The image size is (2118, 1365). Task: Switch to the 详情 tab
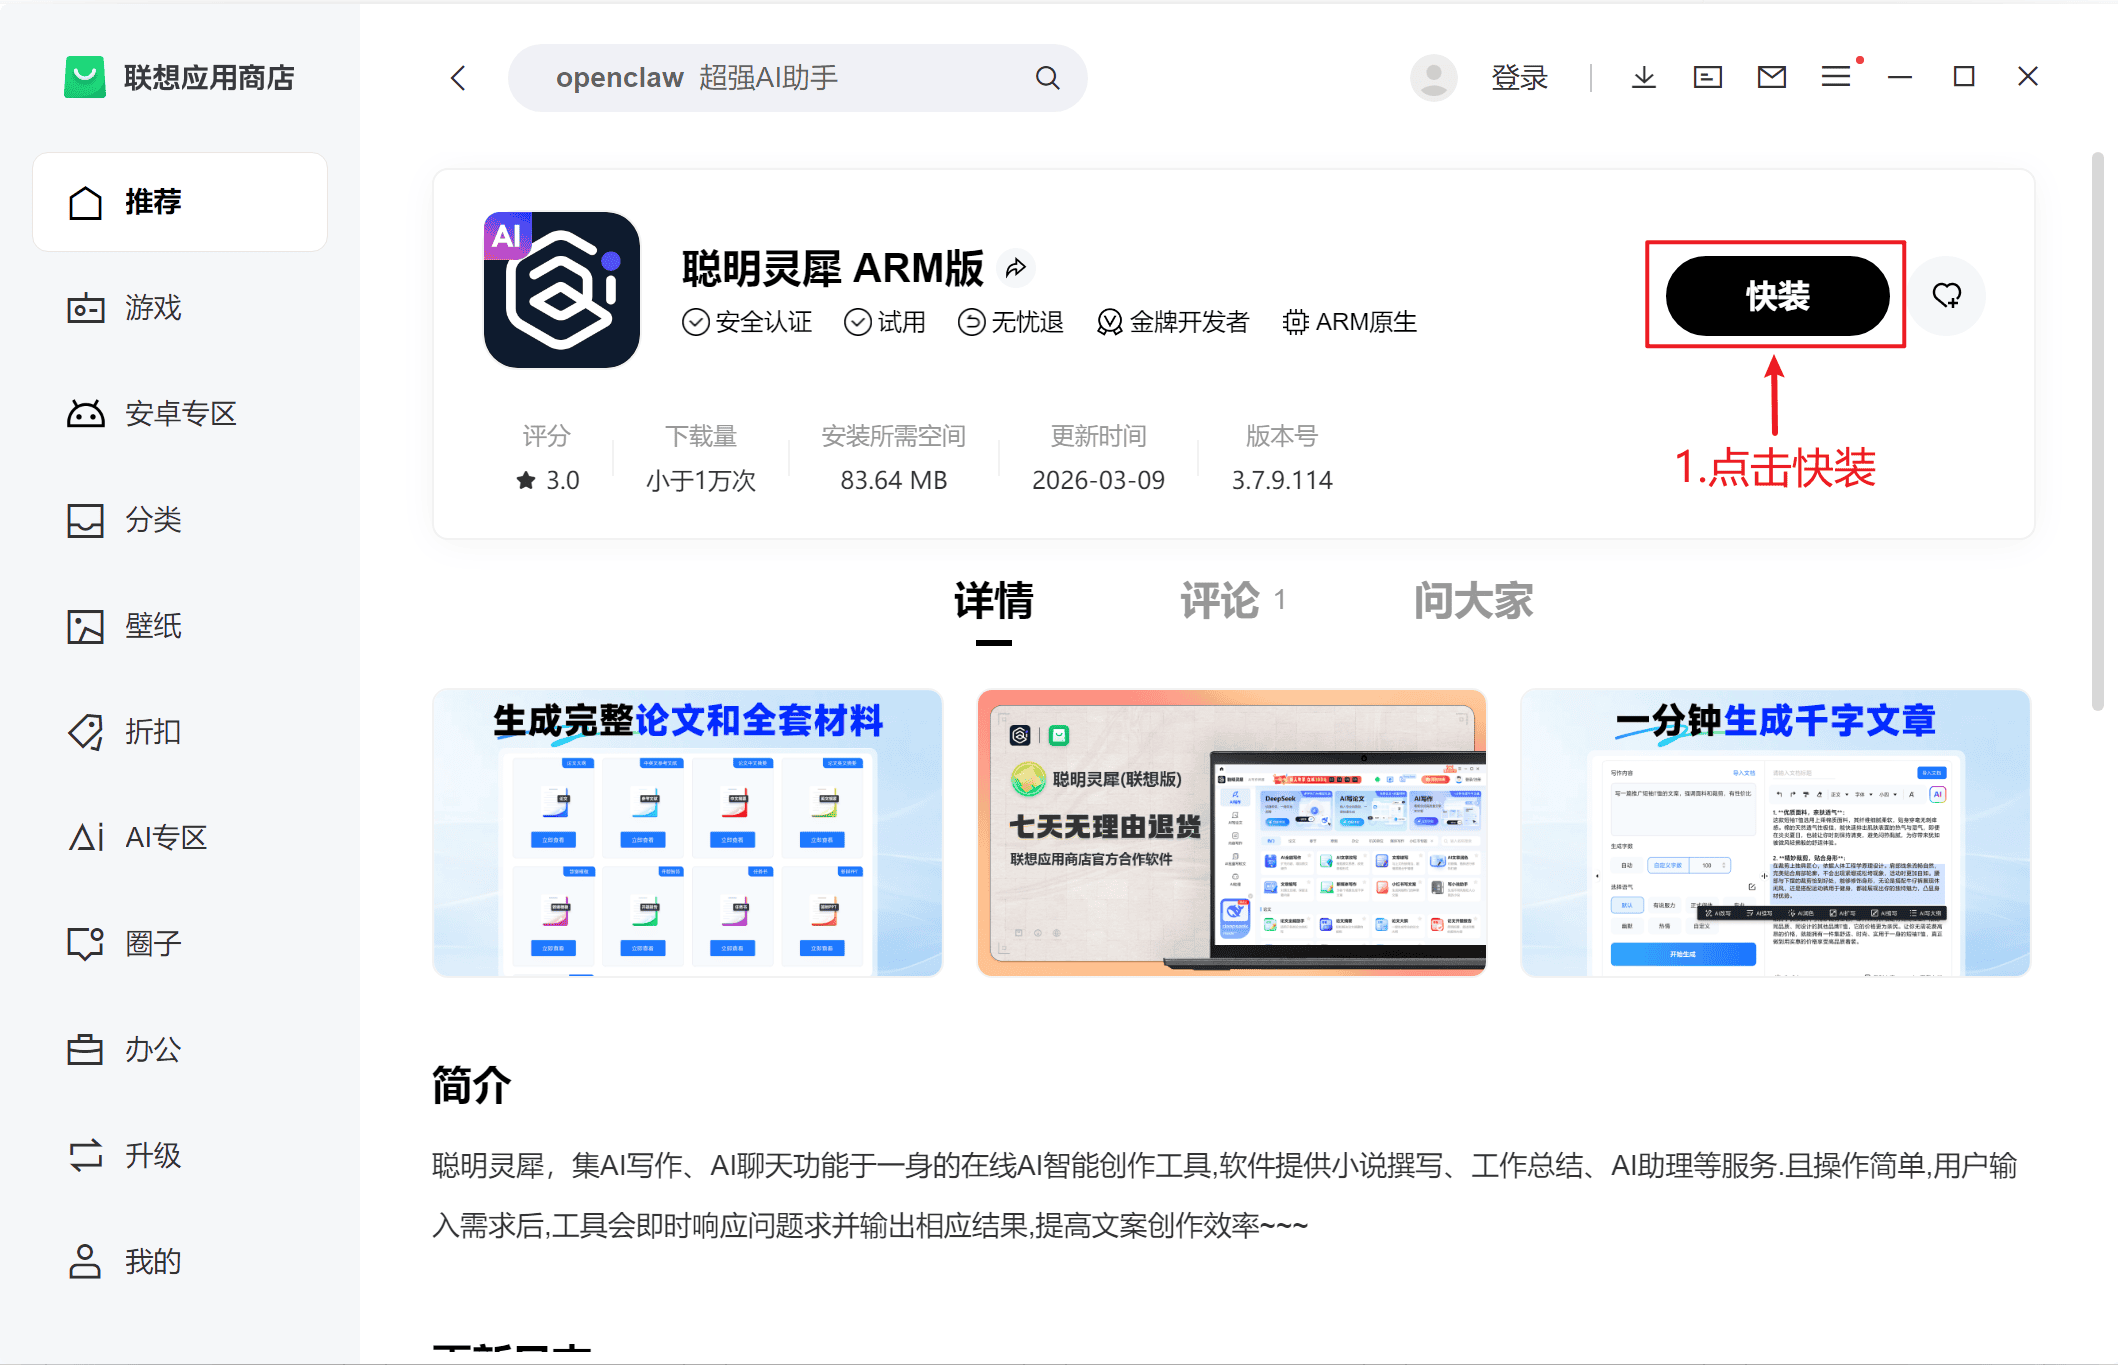[x=993, y=601]
